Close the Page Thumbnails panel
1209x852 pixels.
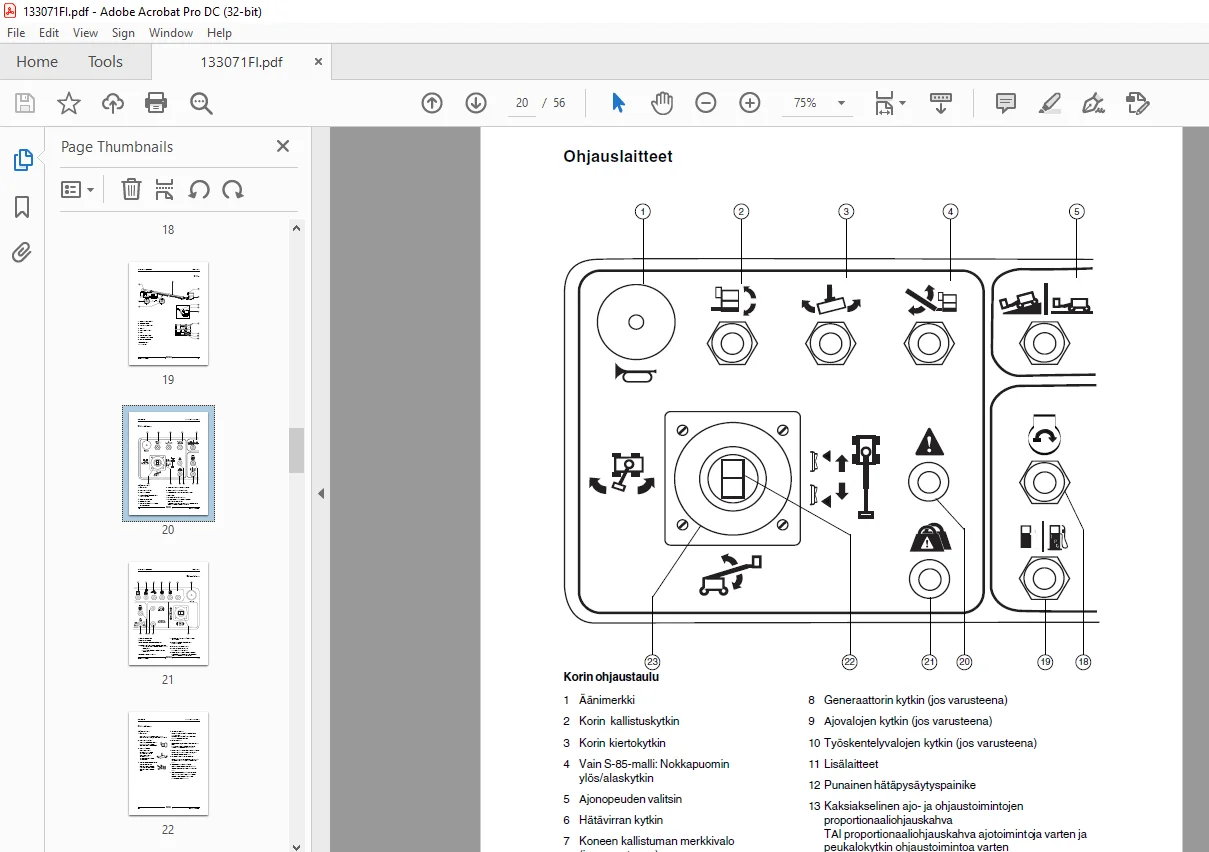[x=283, y=146]
